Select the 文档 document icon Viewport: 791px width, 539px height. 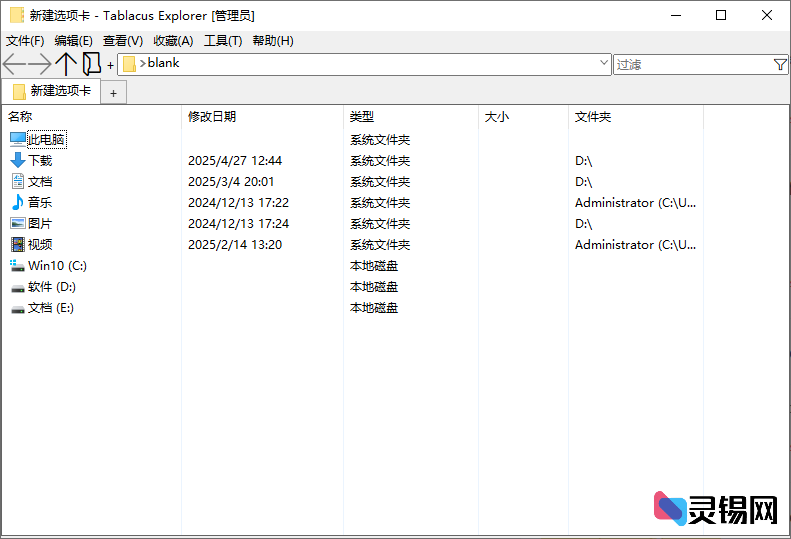(18, 181)
